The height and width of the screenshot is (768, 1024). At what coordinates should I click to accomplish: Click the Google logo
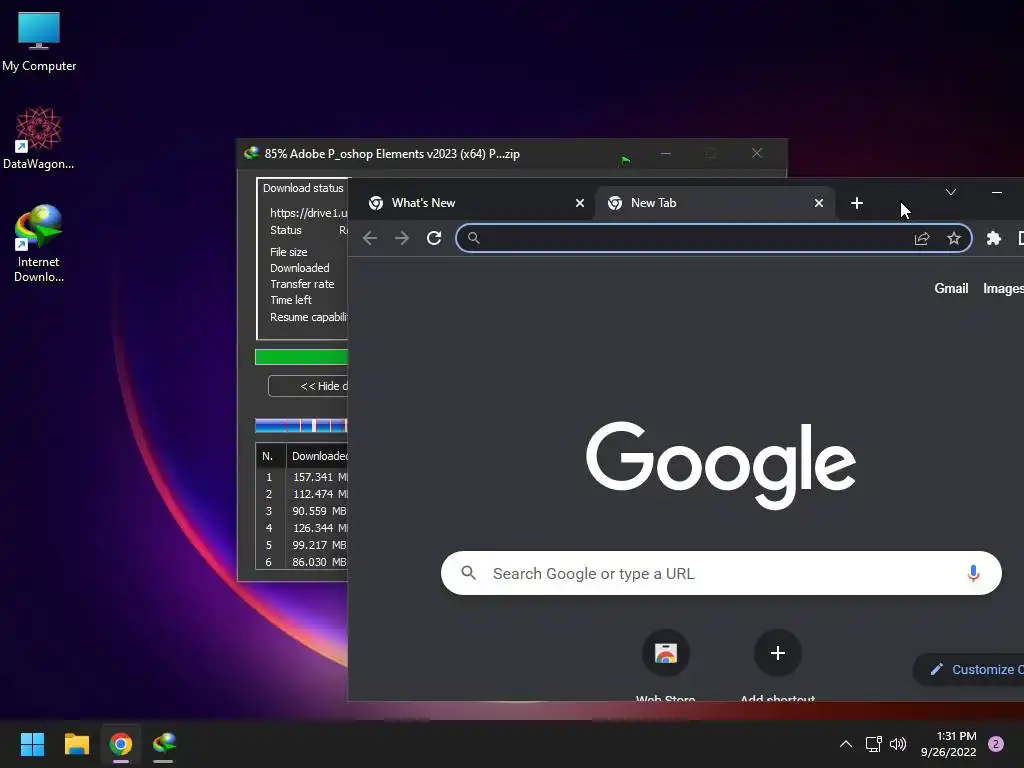pyautogui.click(x=721, y=464)
